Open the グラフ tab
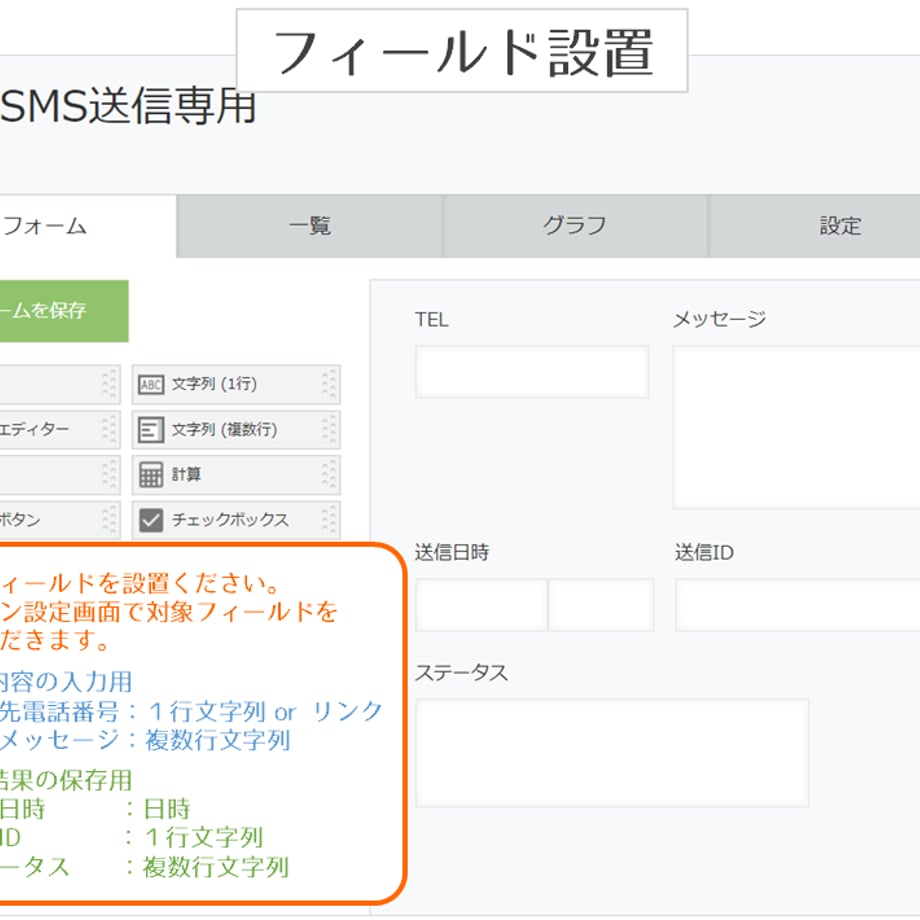 pos(575,226)
